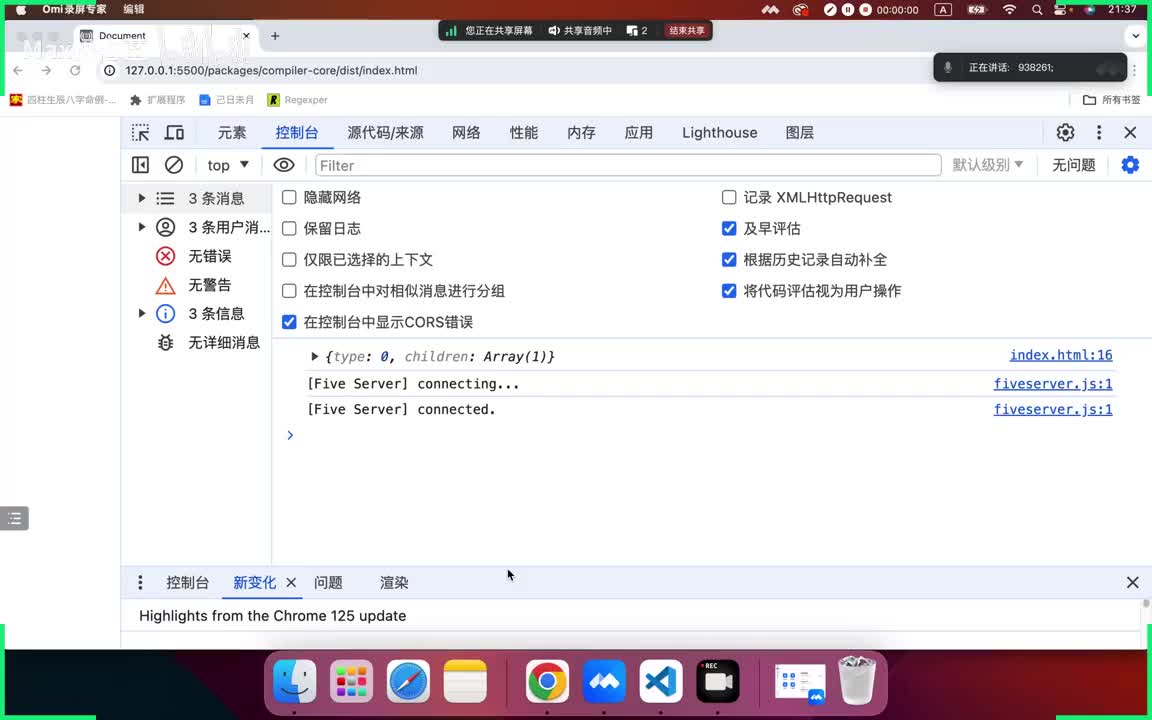Enable the 保留日志 checkbox
The image size is (1152, 720).
pyautogui.click(x=289, y=228)
